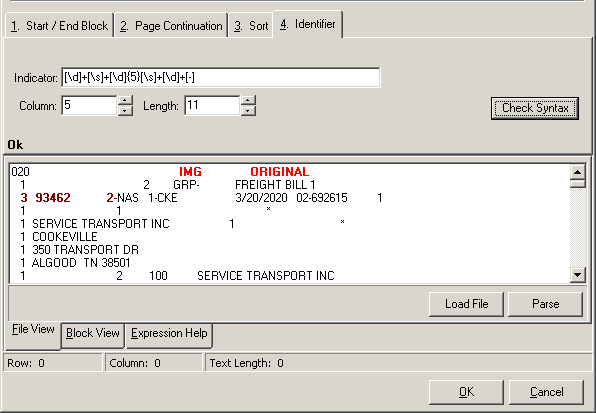
Task: Click into the Indicator expression field
Action: coord(220,78)
